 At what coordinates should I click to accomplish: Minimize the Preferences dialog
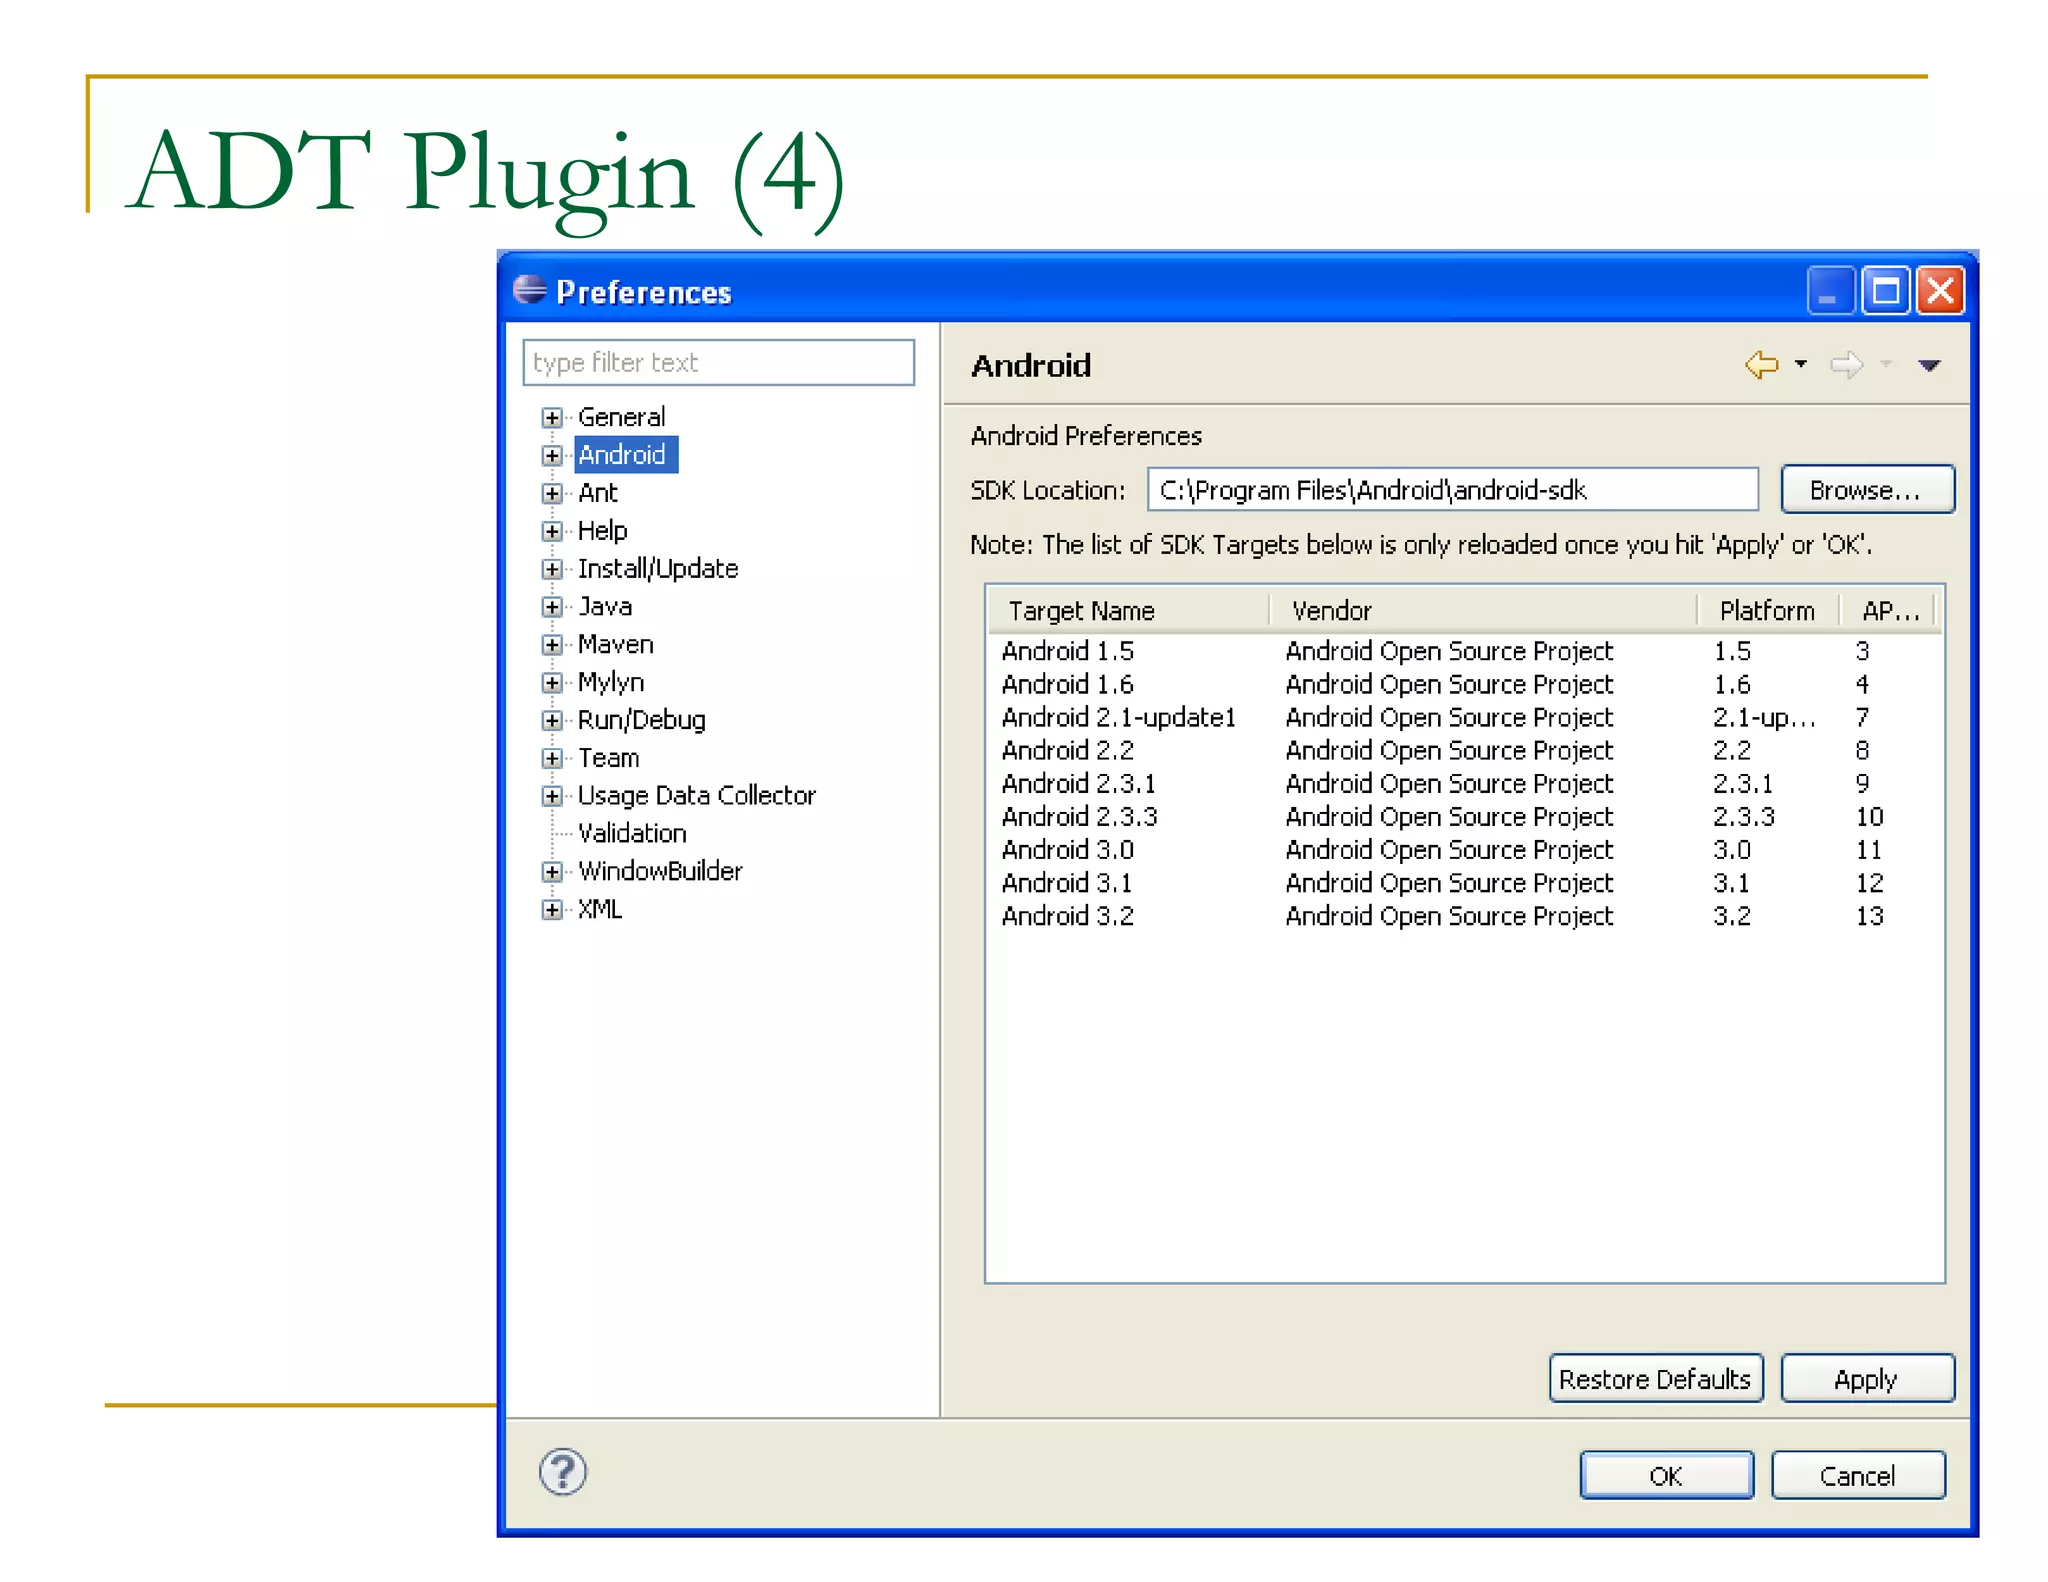(1830, 291)
